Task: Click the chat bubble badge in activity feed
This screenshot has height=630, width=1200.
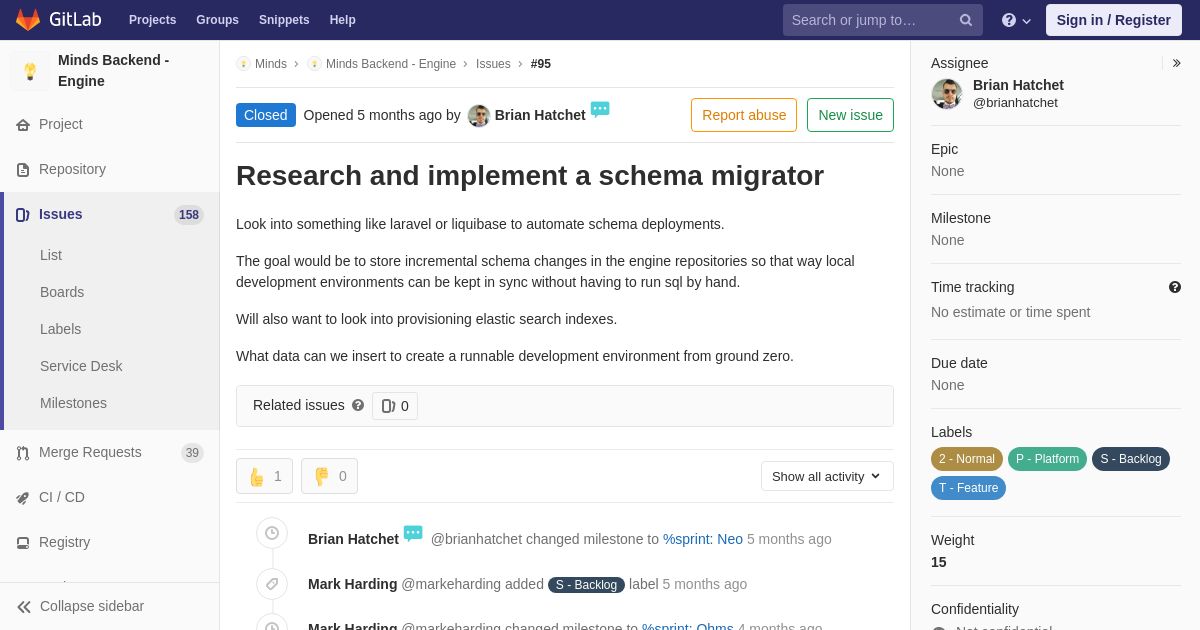Action: click(x=413, y=534)
